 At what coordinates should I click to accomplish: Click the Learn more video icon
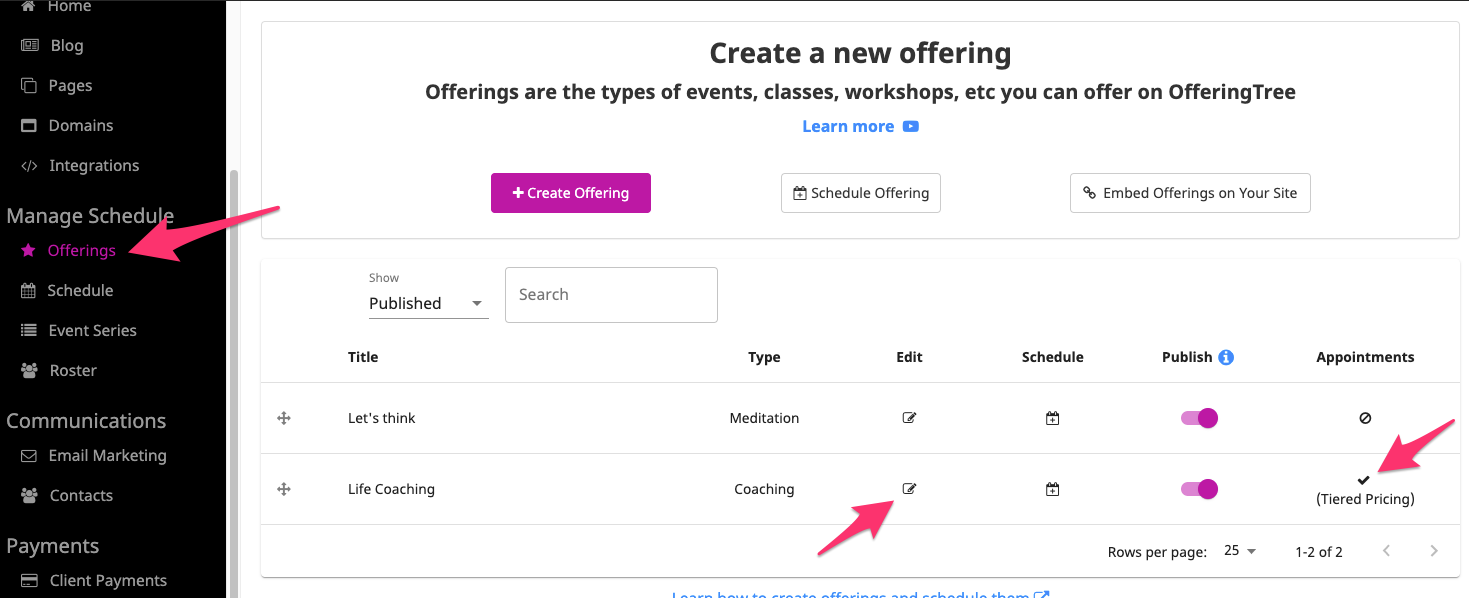910,126
